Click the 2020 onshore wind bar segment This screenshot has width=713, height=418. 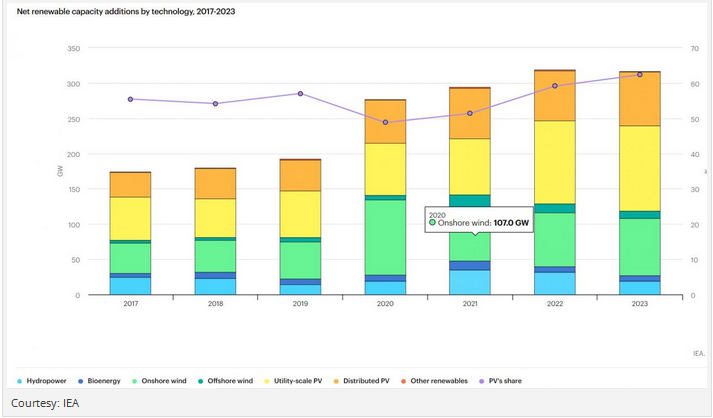(385, 237)
